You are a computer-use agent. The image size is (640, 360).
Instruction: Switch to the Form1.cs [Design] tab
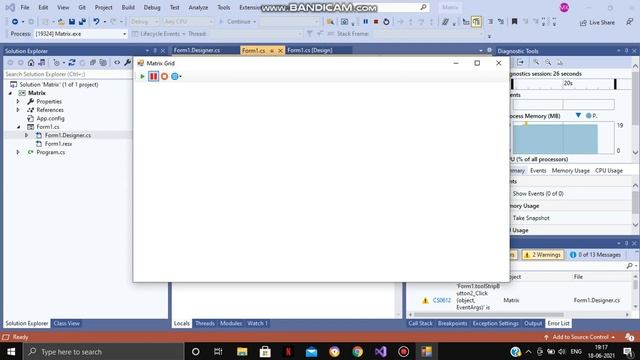tap(310, 50)
